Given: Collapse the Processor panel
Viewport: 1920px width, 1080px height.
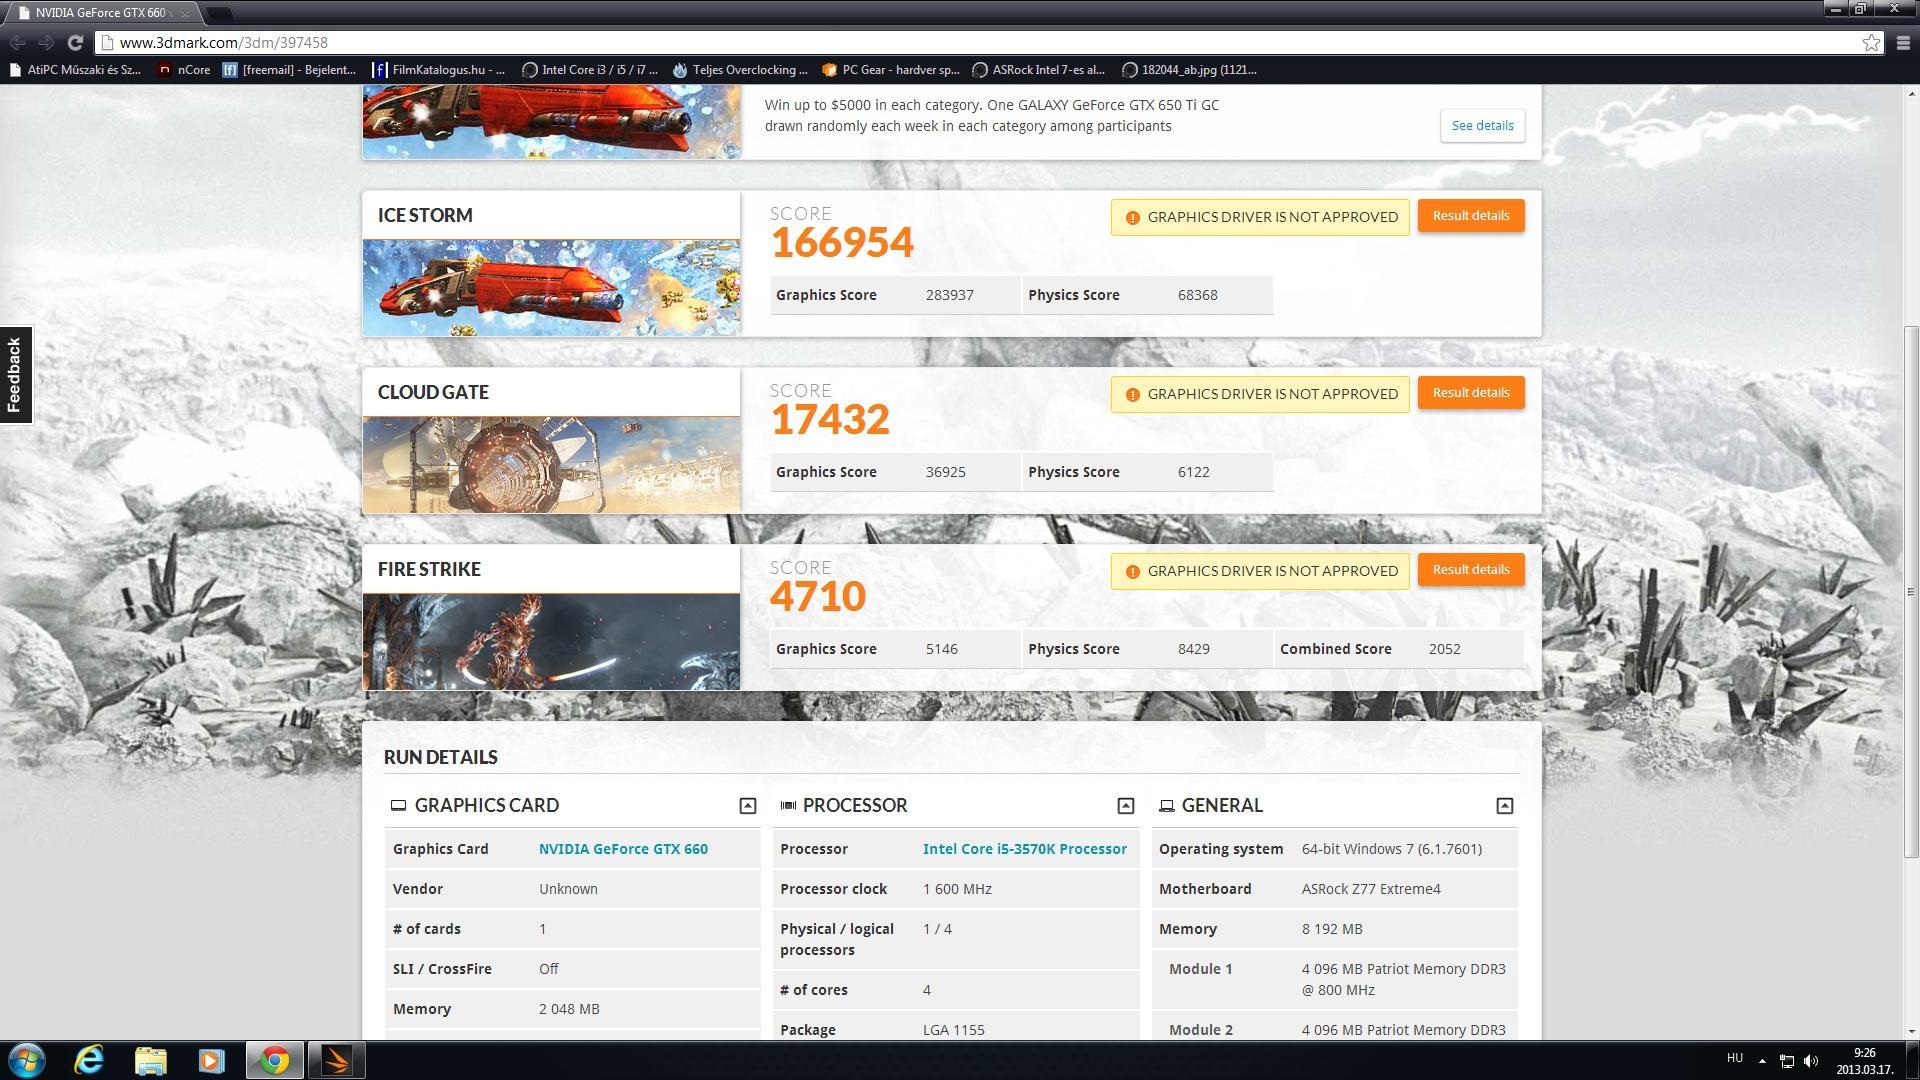Looking at the screenshot, I should click(1125, 806).
